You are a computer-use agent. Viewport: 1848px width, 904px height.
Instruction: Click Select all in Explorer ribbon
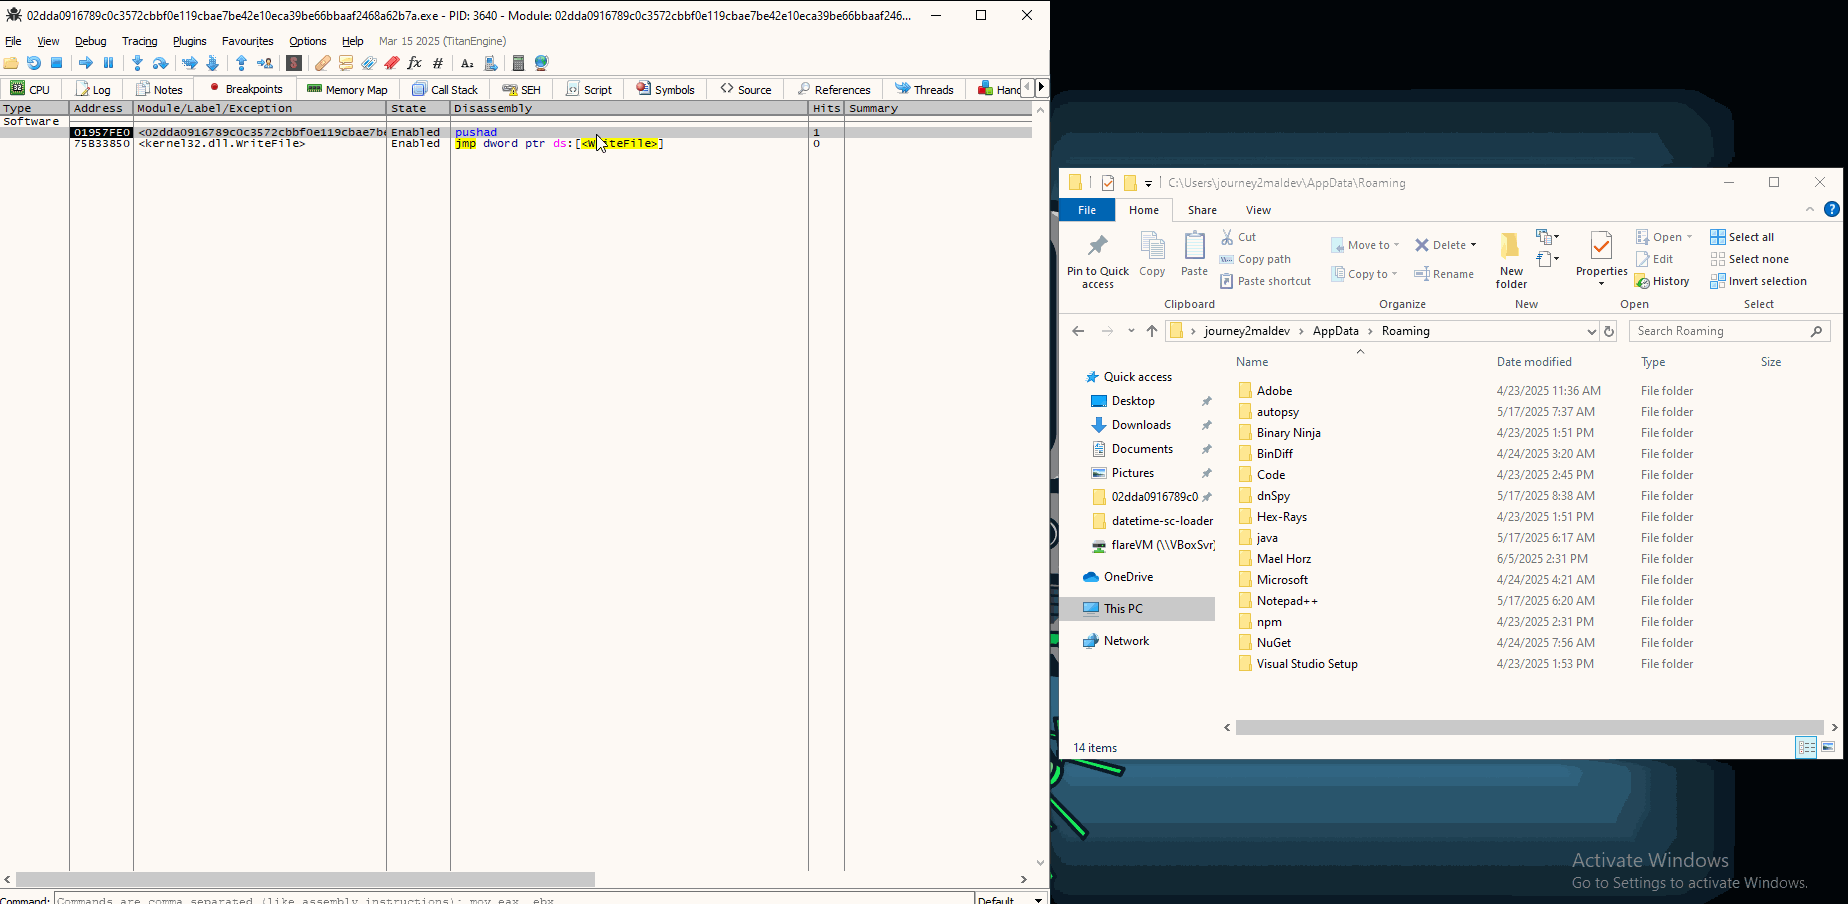1742,237
